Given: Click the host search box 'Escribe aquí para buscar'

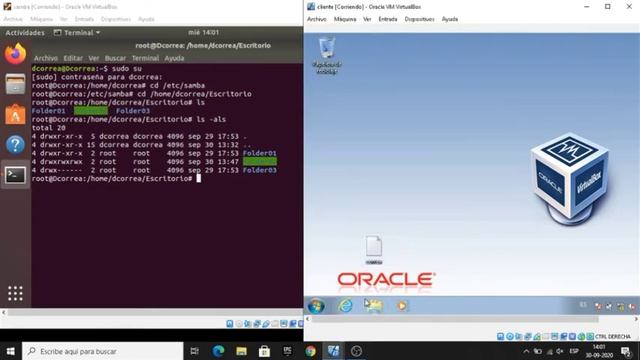Looking at the screenshot, I should tap(102, 351).
